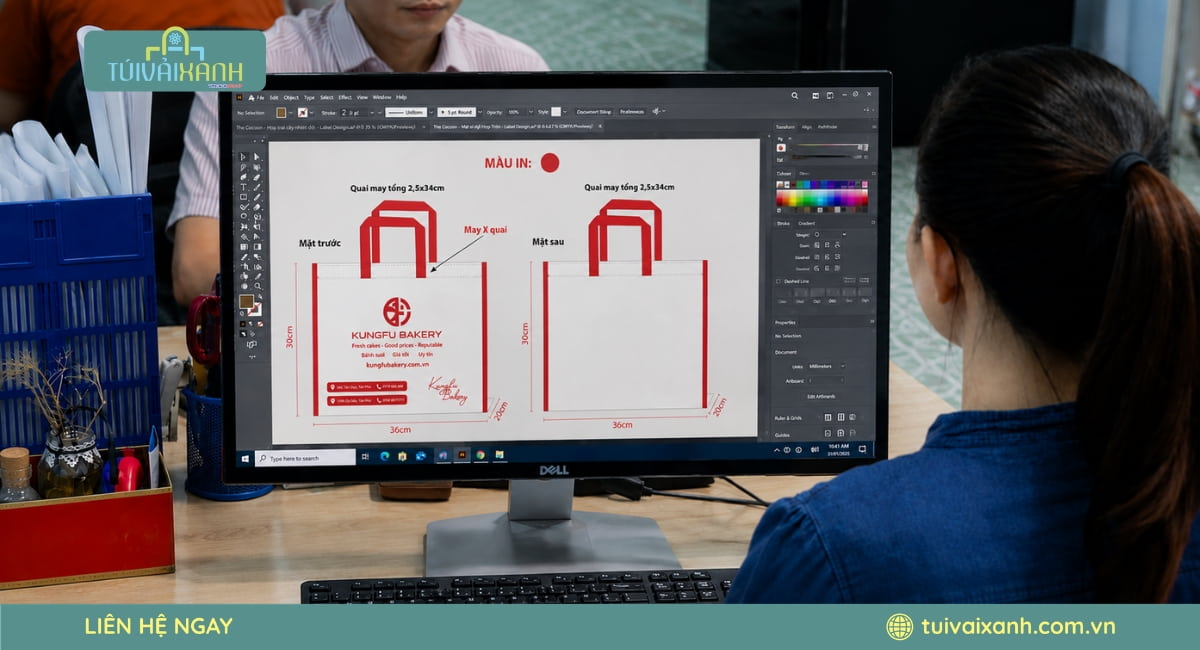Click the Windows Start button

tap(245, 458)
